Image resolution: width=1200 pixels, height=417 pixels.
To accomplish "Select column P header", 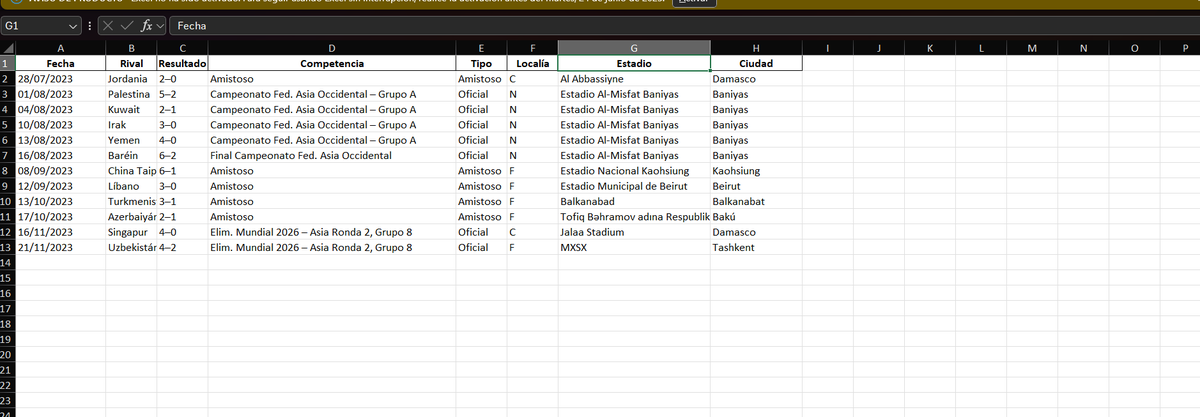I will (1185, 48).
